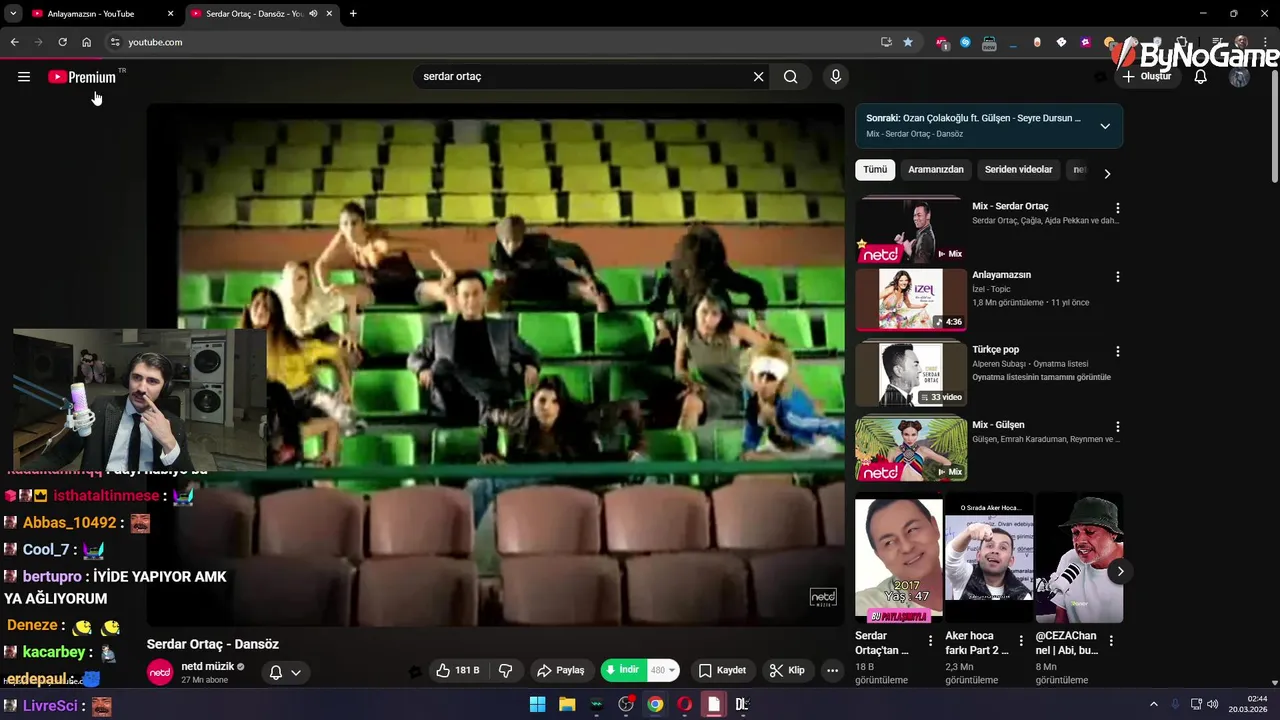Go to browser home page
The image size is (1280, 720).
(86, 42)
